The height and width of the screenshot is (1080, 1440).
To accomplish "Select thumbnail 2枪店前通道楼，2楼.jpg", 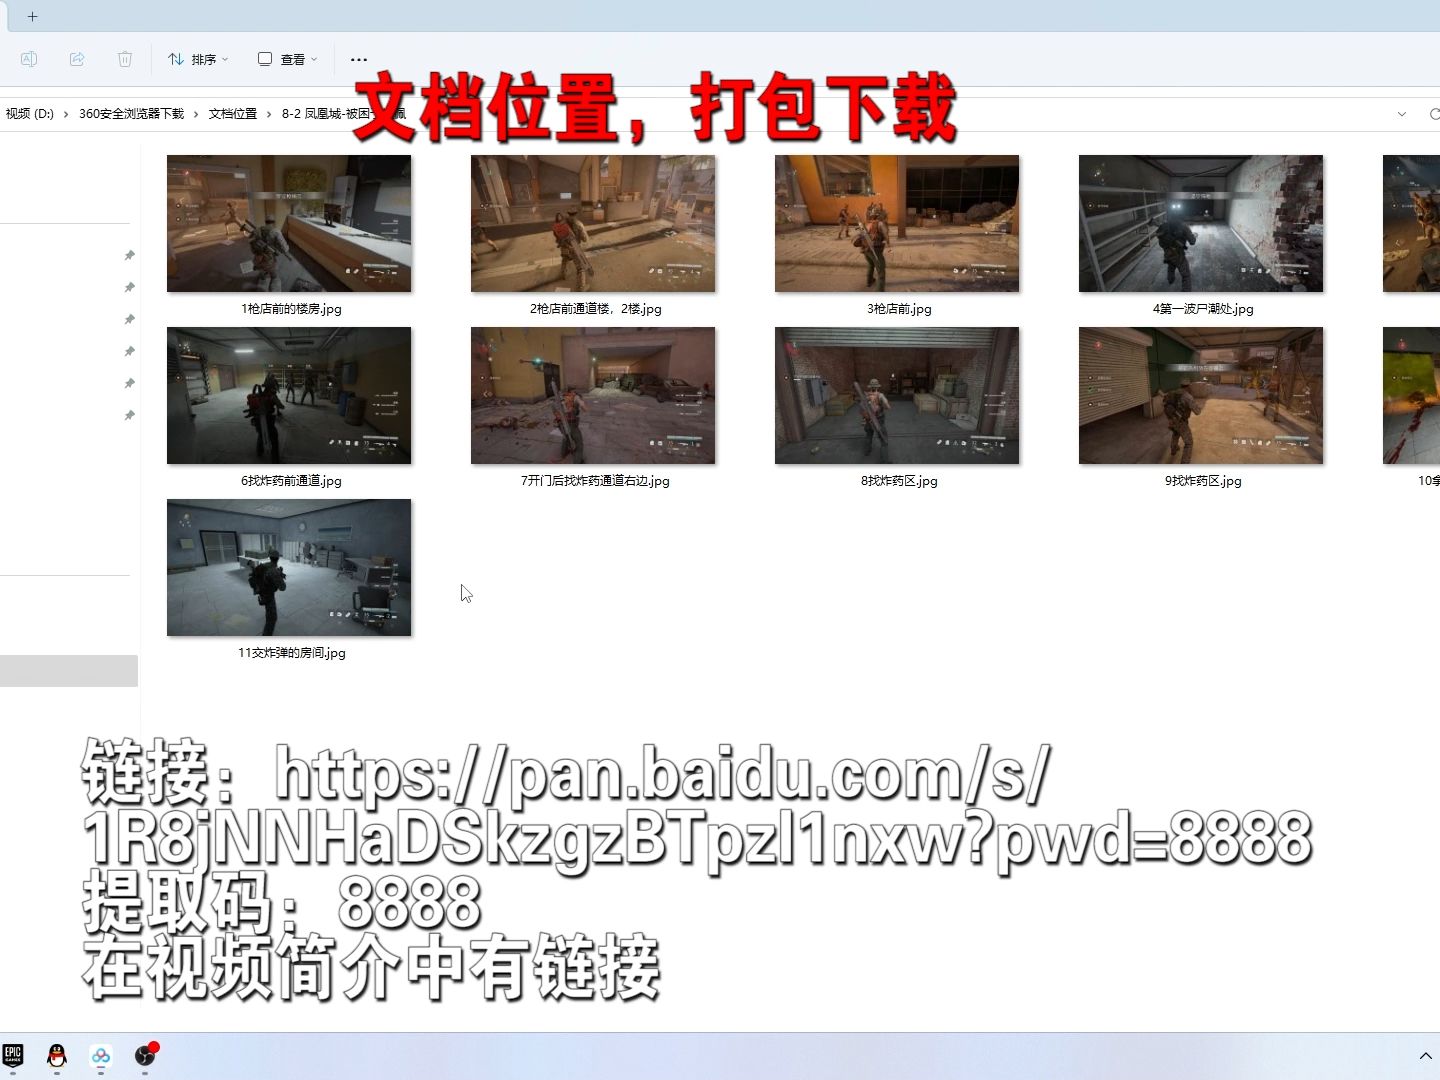I will (x=593, y=224).
